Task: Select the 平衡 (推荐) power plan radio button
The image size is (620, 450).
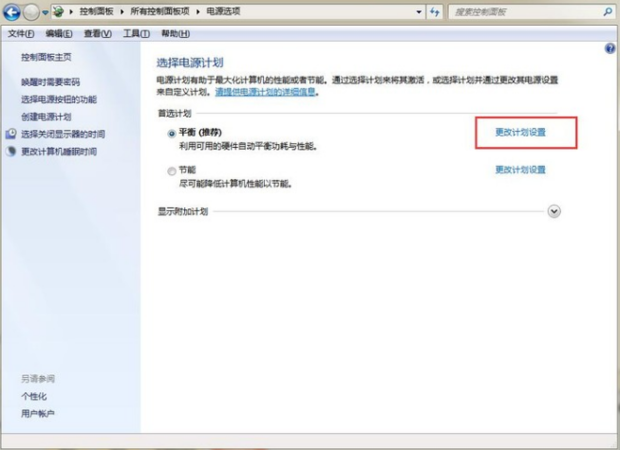Action: pyautogui.click(x=171, y=134)
